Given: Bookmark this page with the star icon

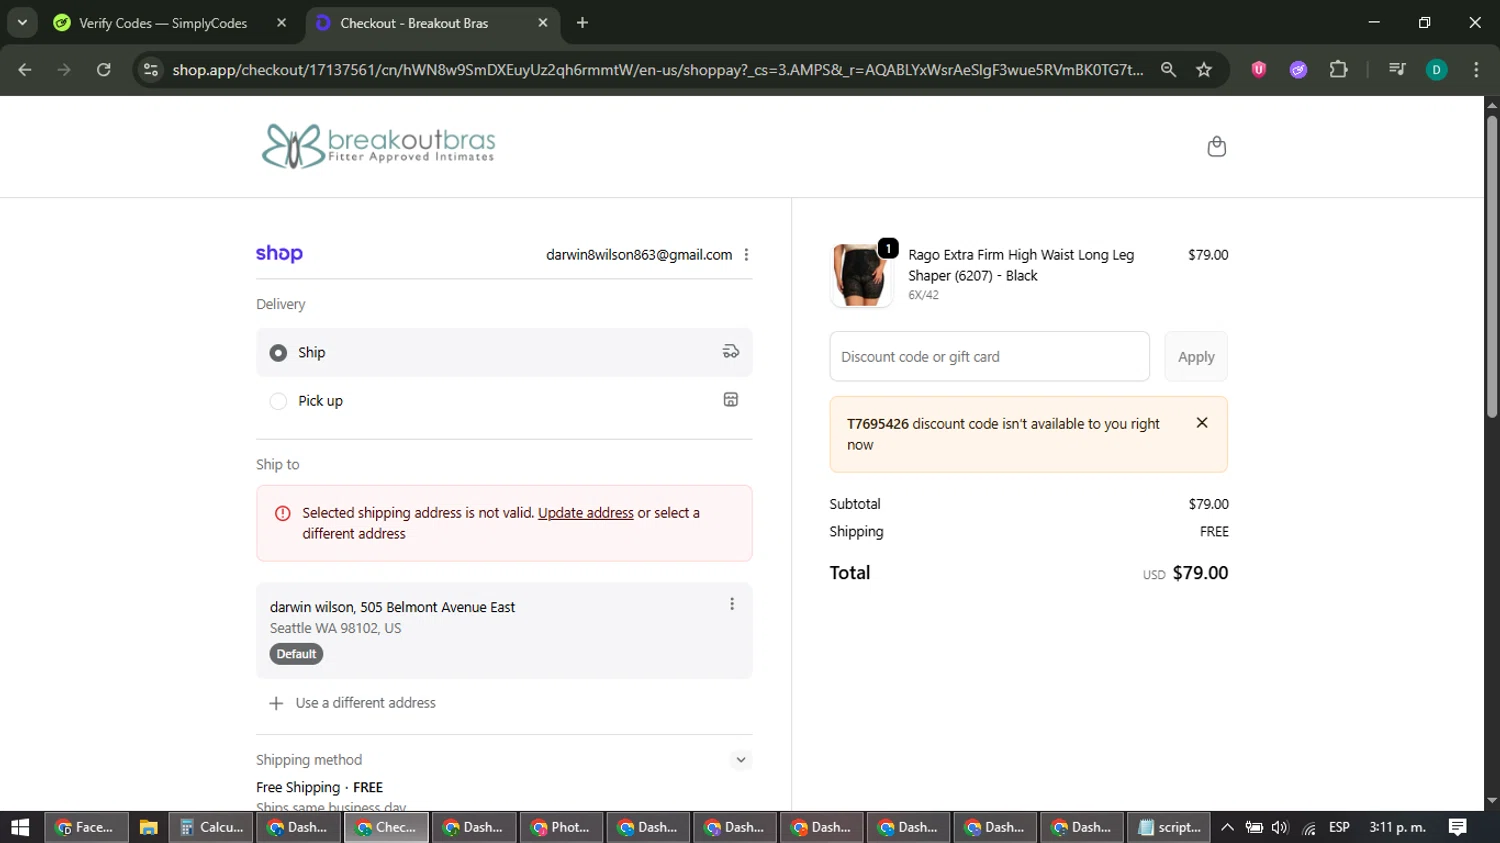Looking at the screenshot, I should [1204, 70].
